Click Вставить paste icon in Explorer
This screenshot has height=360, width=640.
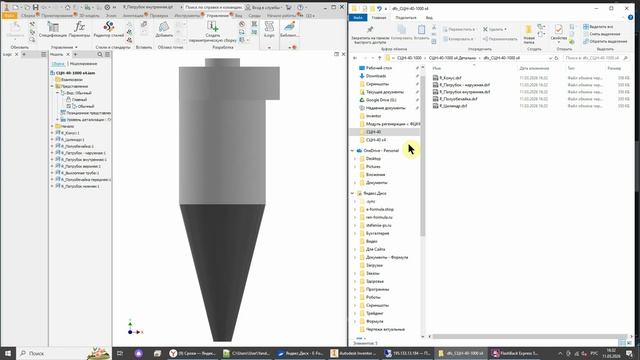[x=421, y=32]
